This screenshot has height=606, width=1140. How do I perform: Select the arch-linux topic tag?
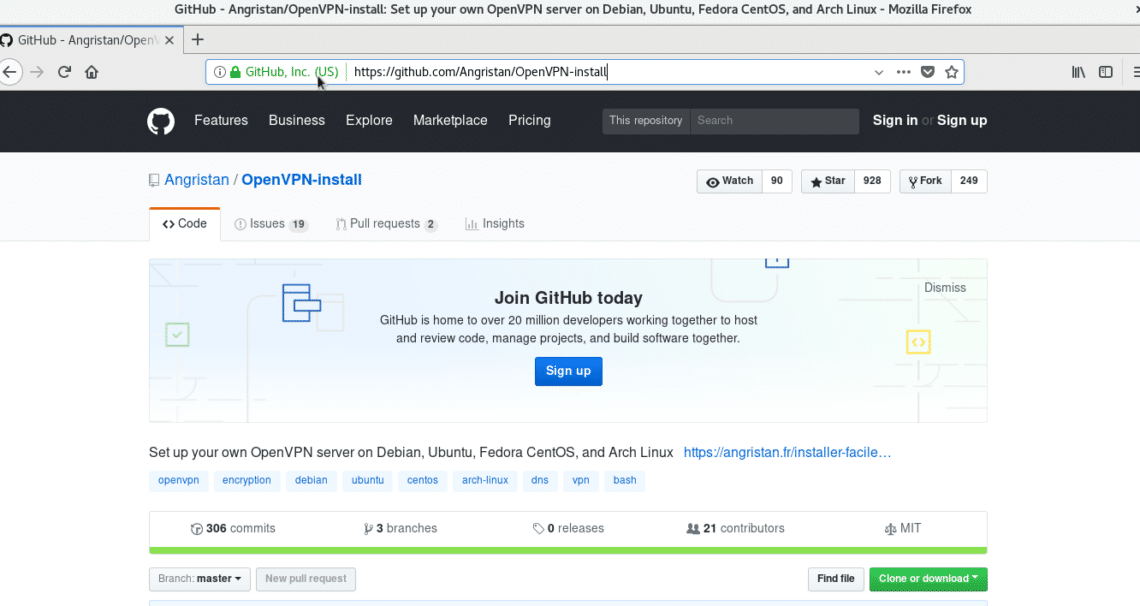pyautogui.click(x=485, y=480)
